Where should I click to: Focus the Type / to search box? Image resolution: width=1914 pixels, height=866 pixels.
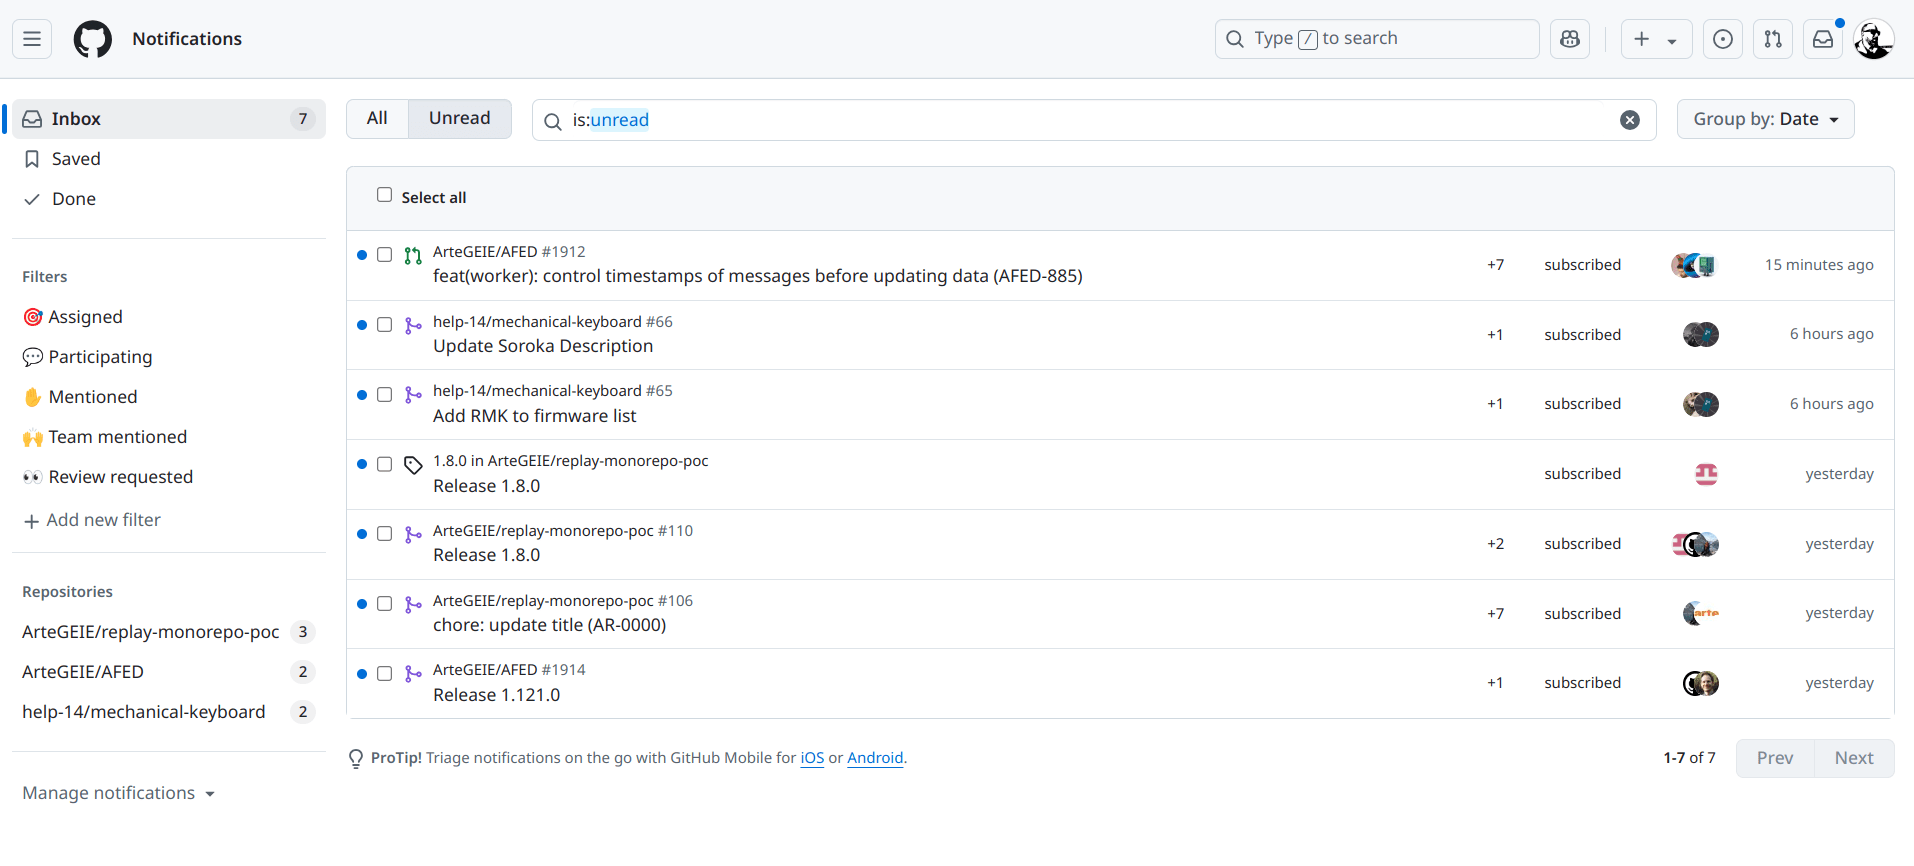tap(1377, 39)
